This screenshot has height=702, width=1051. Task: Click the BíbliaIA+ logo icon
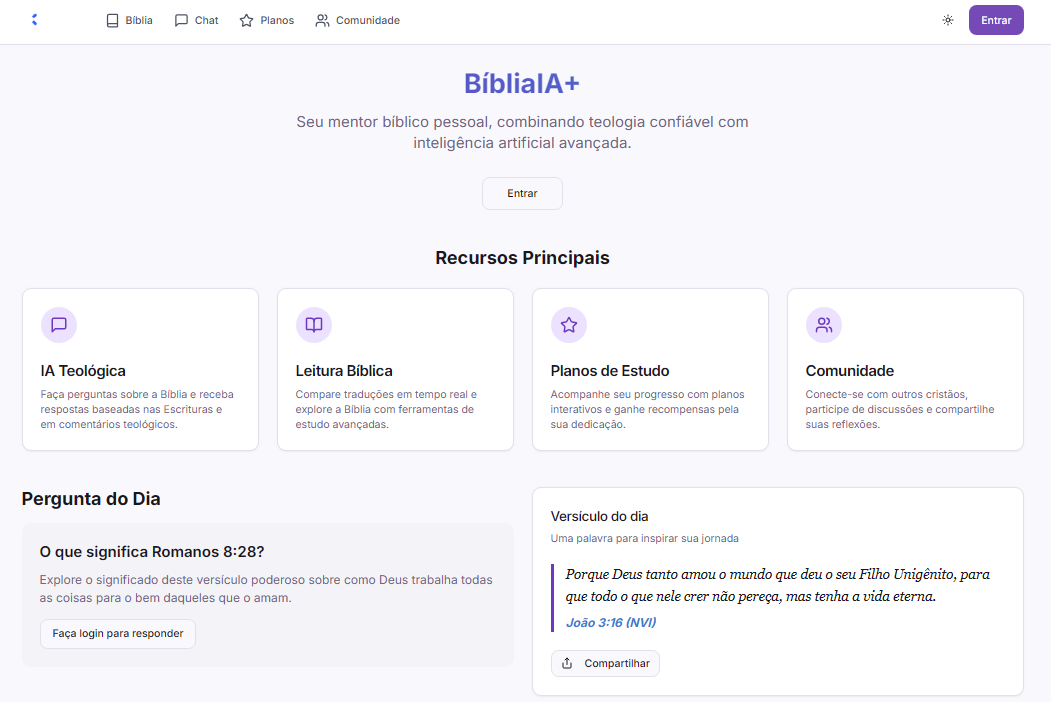(34, 20)
